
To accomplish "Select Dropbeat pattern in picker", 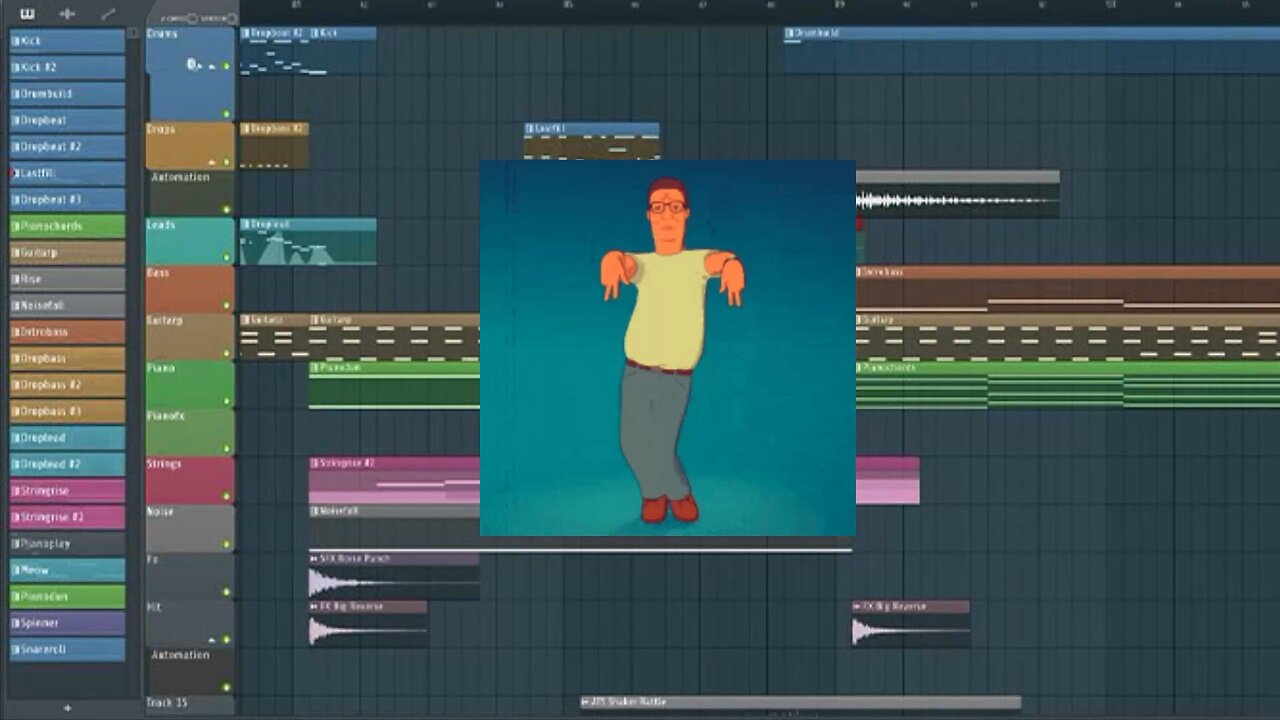I will coord(67,120).
